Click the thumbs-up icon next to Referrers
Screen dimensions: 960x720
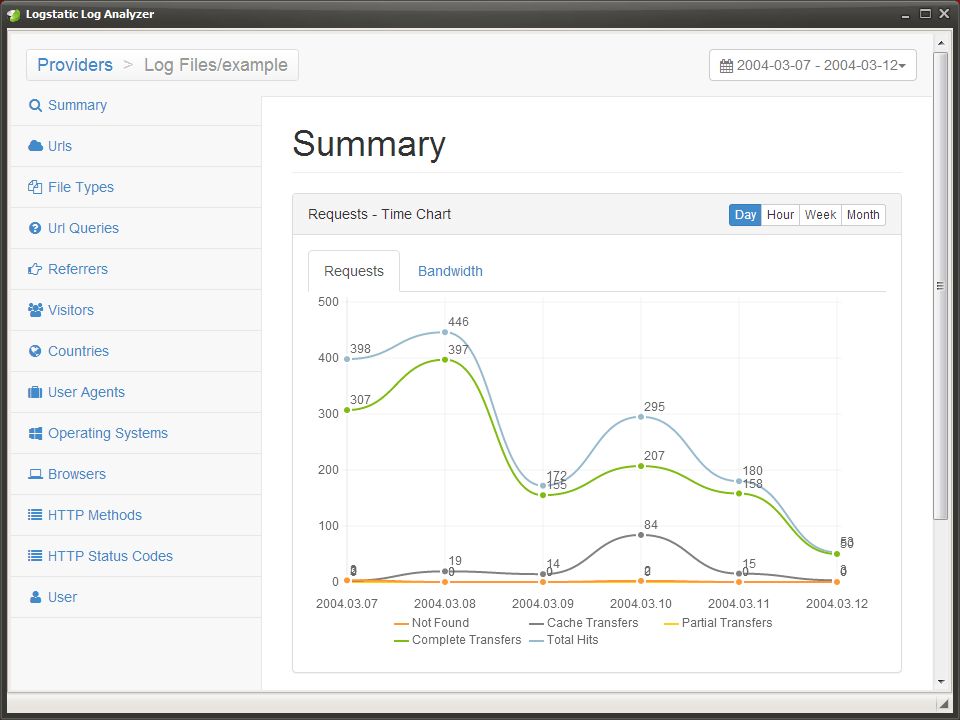click(x=35, y=269)
